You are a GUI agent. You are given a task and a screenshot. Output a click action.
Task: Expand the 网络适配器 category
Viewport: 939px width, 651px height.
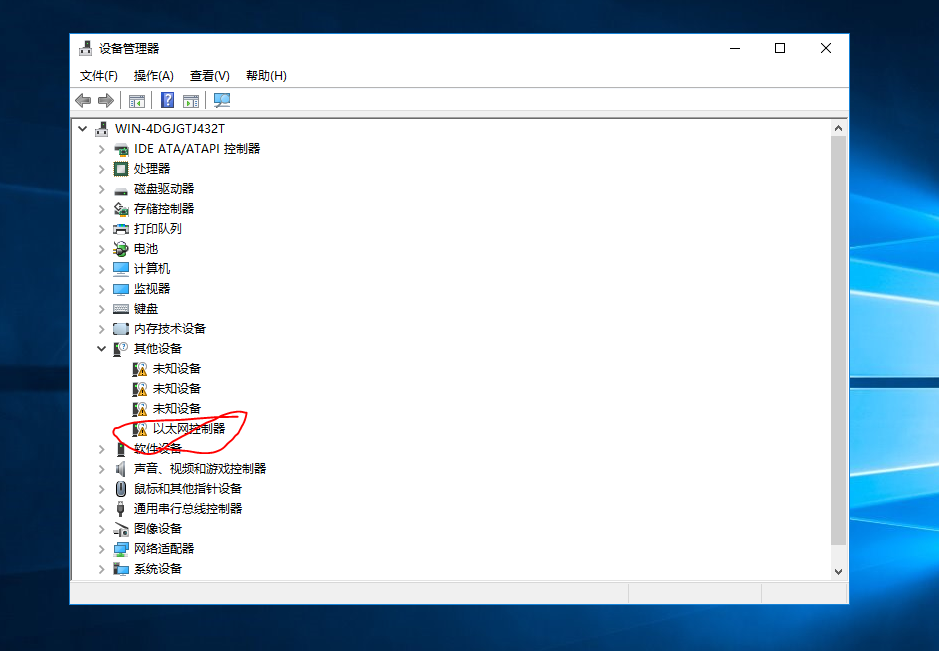[x=102, y=549]
